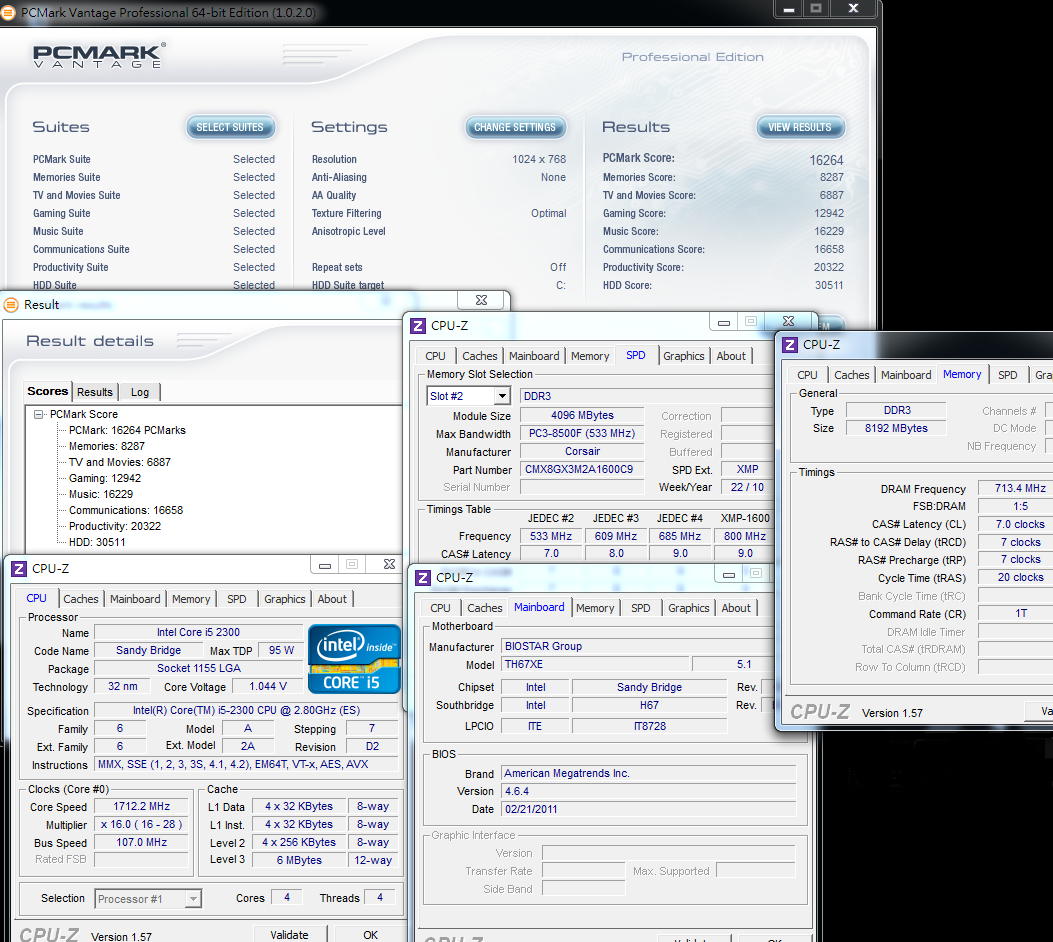Click OK in the CPU-Z processor window

[x=371, y=935]
